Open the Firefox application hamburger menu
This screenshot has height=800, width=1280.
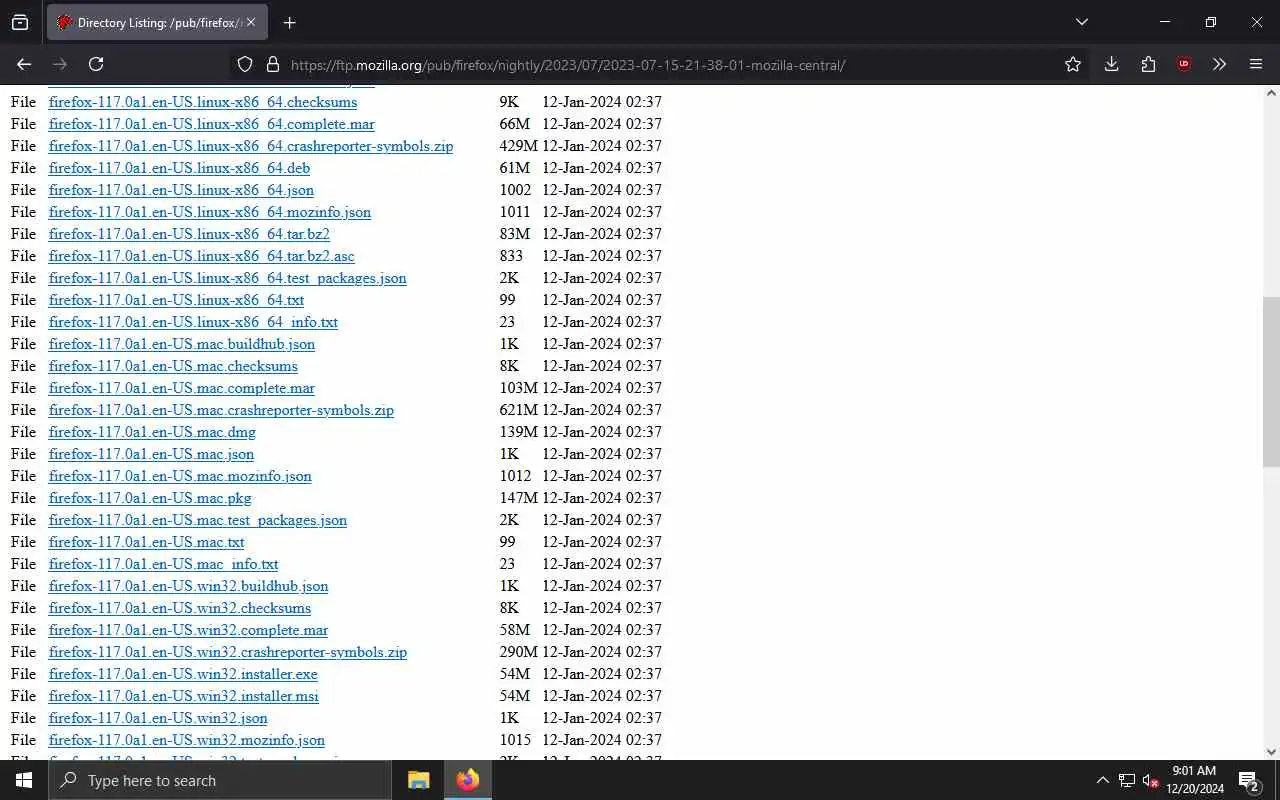(1256, 64)
